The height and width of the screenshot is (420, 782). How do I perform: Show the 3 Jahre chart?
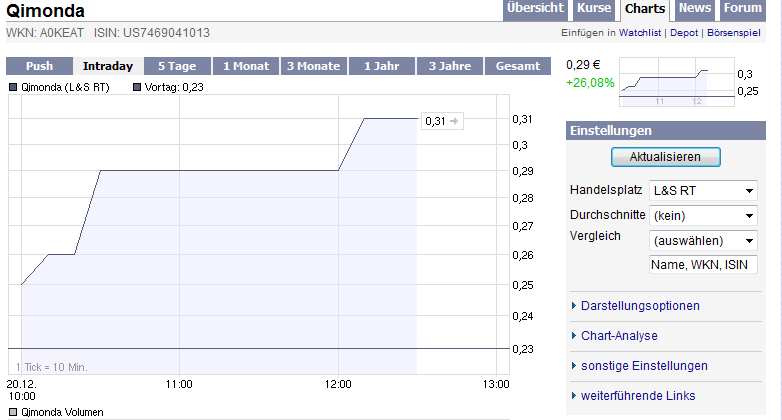(x=450, y=66)
